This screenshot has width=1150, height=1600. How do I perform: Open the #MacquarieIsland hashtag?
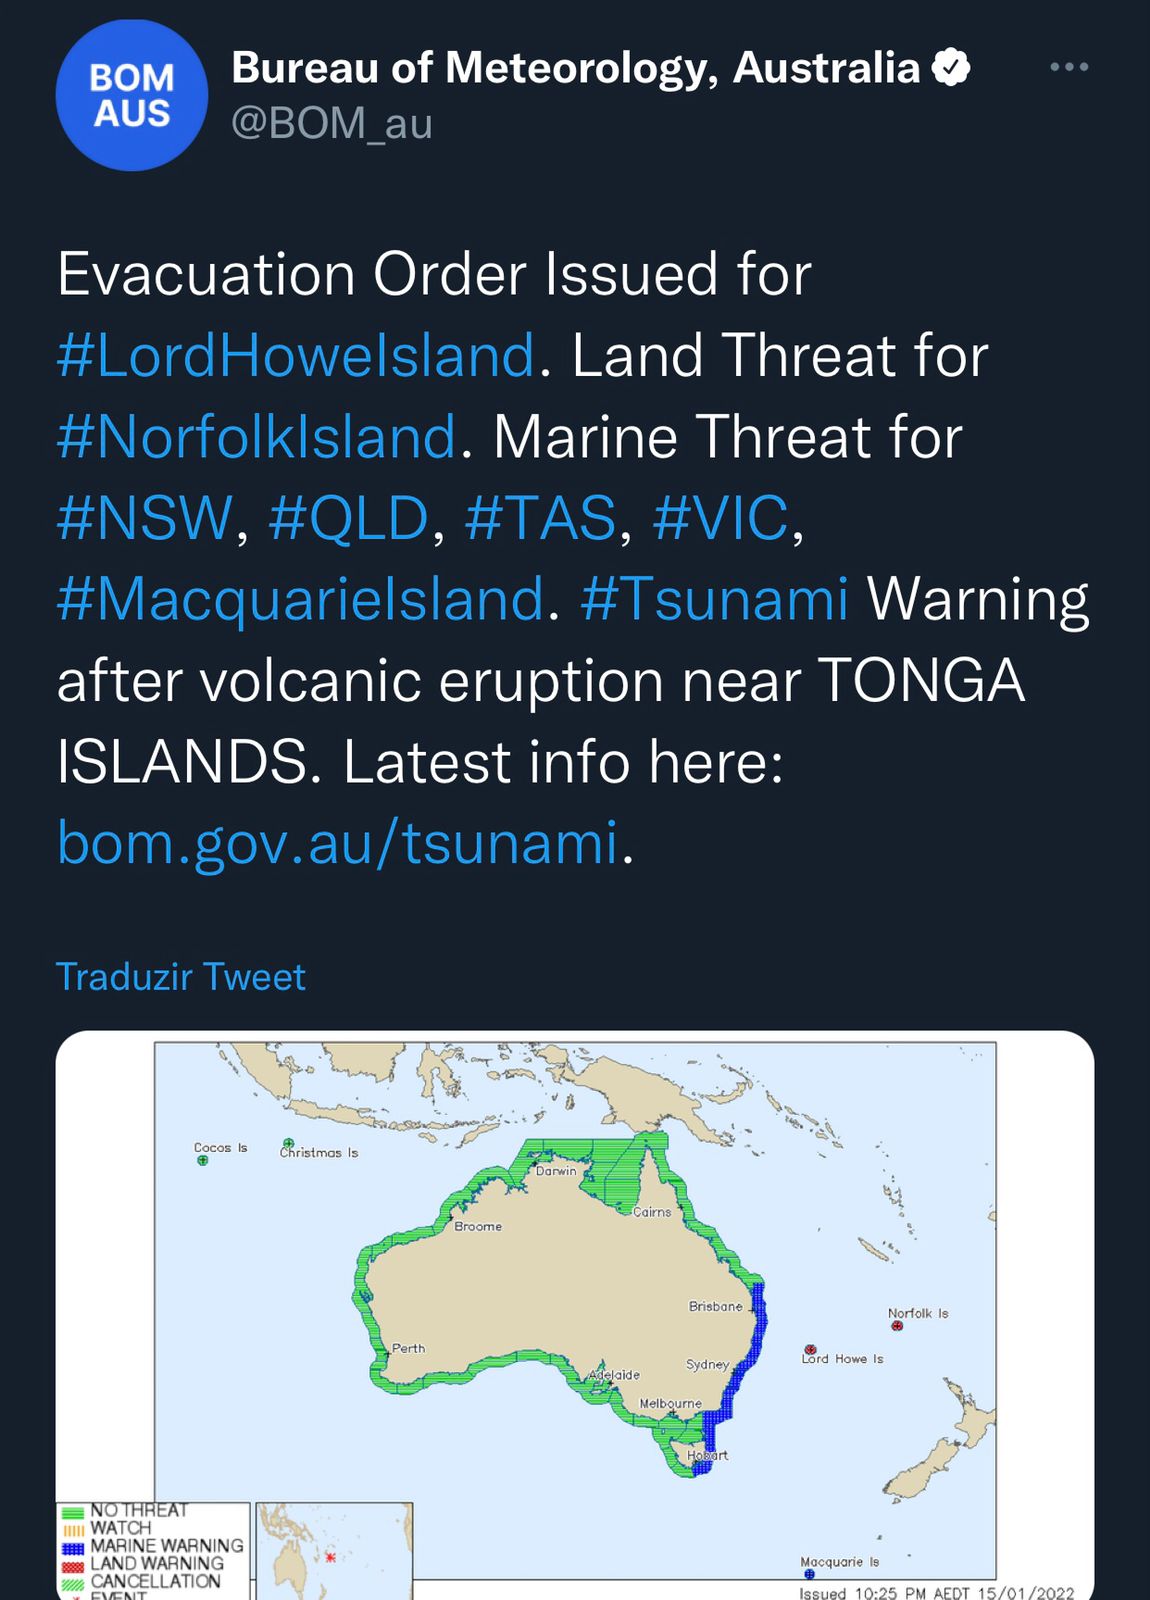[301, 599]
